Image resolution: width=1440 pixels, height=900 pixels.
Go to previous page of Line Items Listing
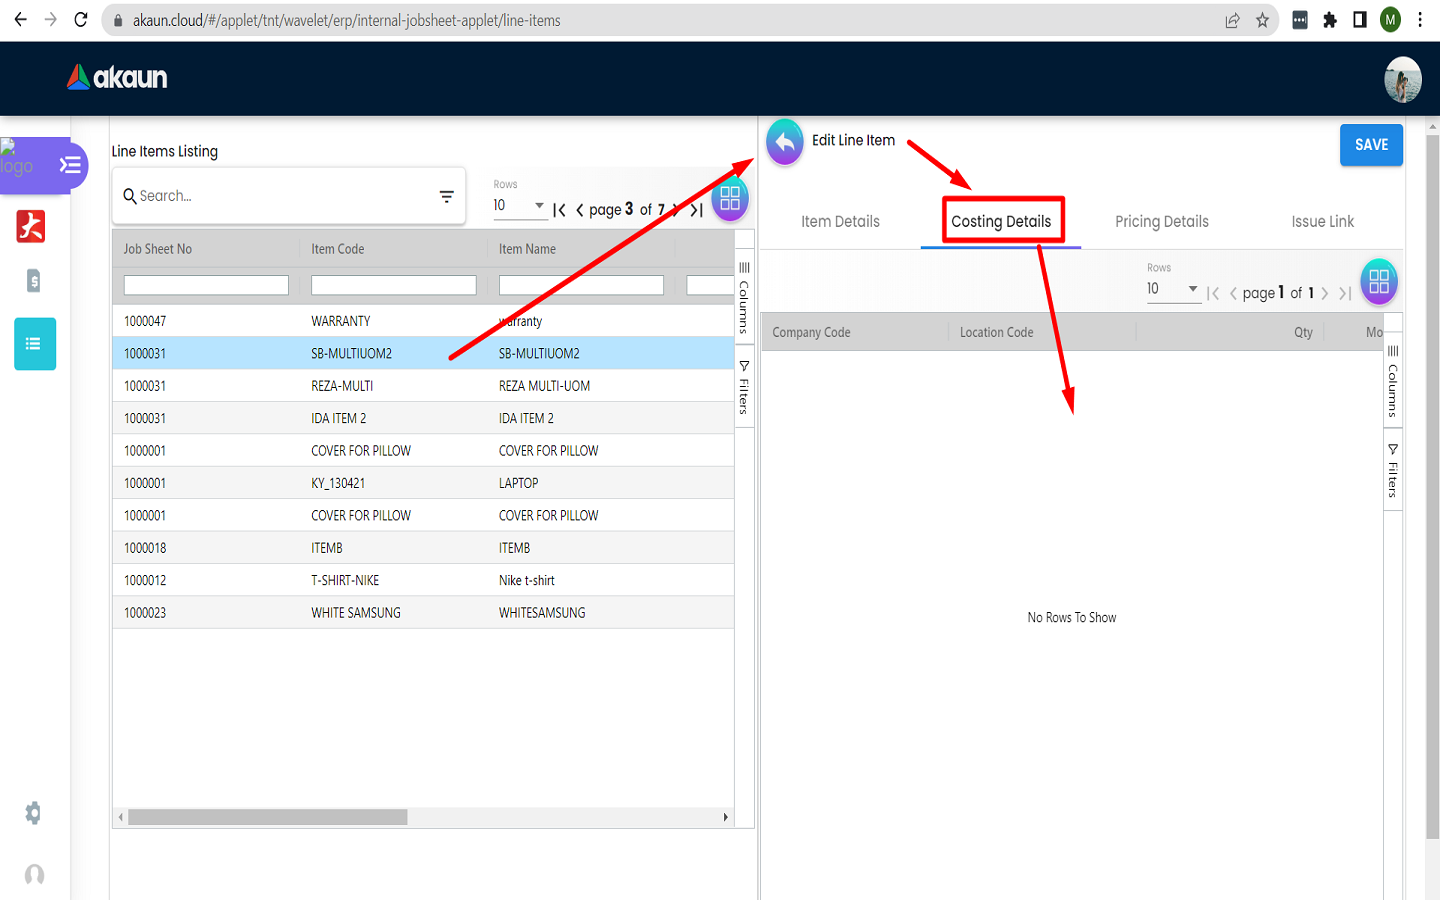pos(580,210)
